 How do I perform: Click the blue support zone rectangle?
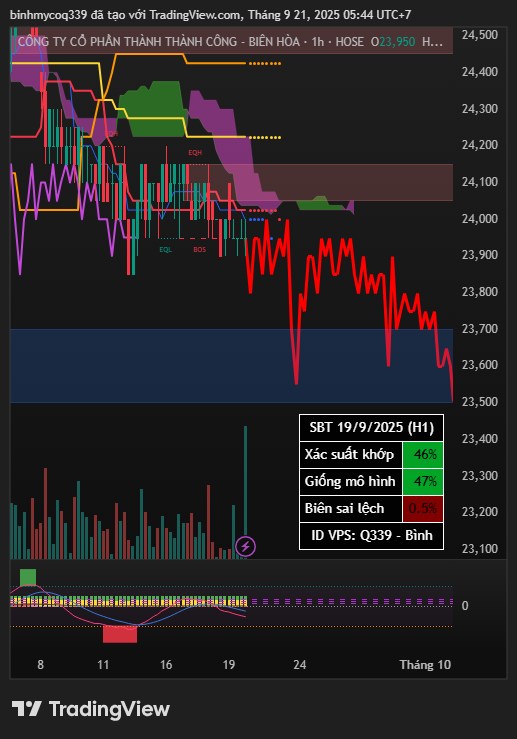[231, 366]
